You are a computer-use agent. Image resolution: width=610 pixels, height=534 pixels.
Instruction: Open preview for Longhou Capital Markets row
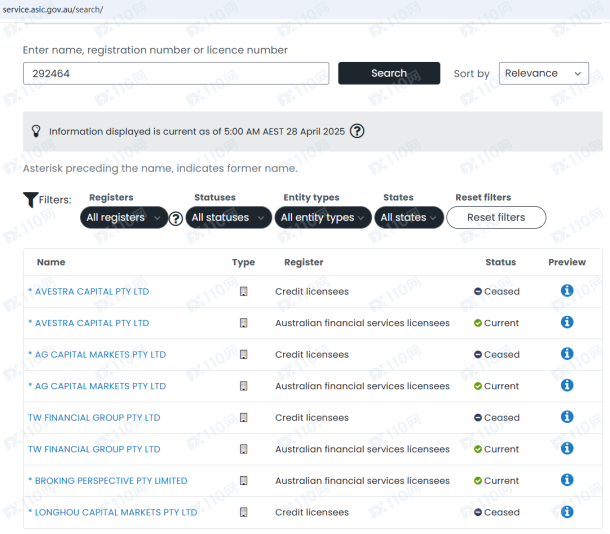click(567, 511)
